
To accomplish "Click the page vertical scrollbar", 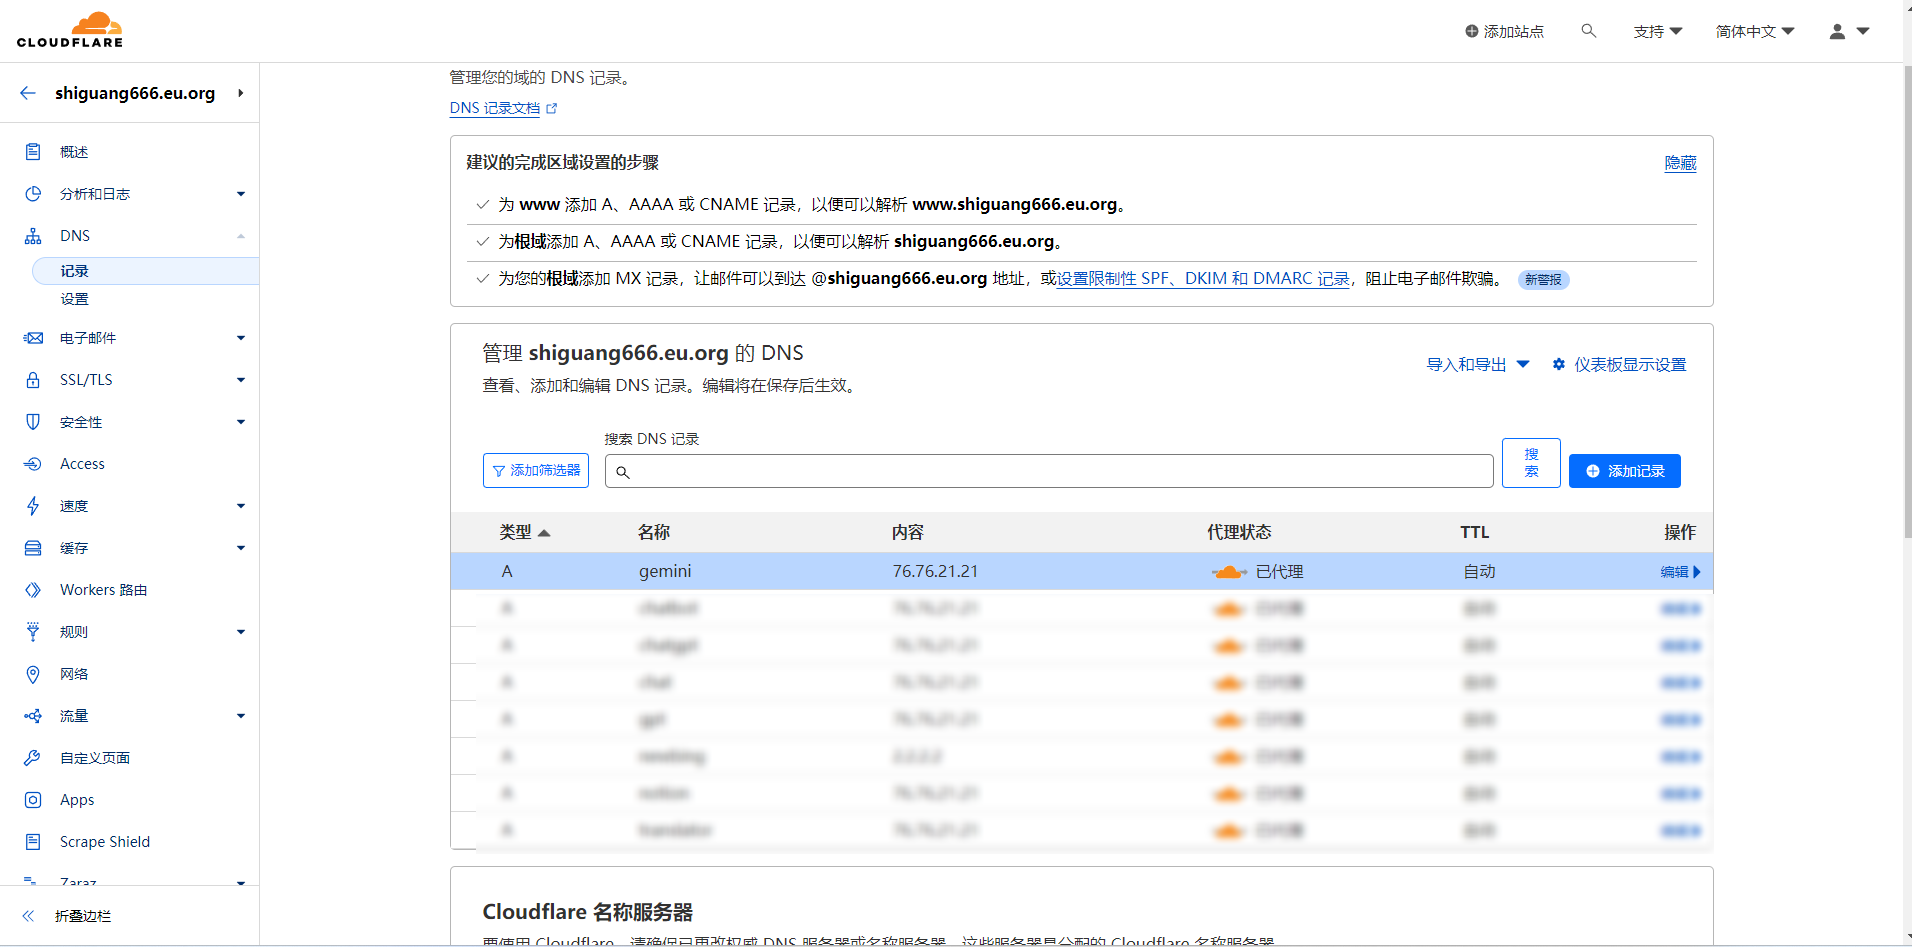I will click(x=1907, y=300).
